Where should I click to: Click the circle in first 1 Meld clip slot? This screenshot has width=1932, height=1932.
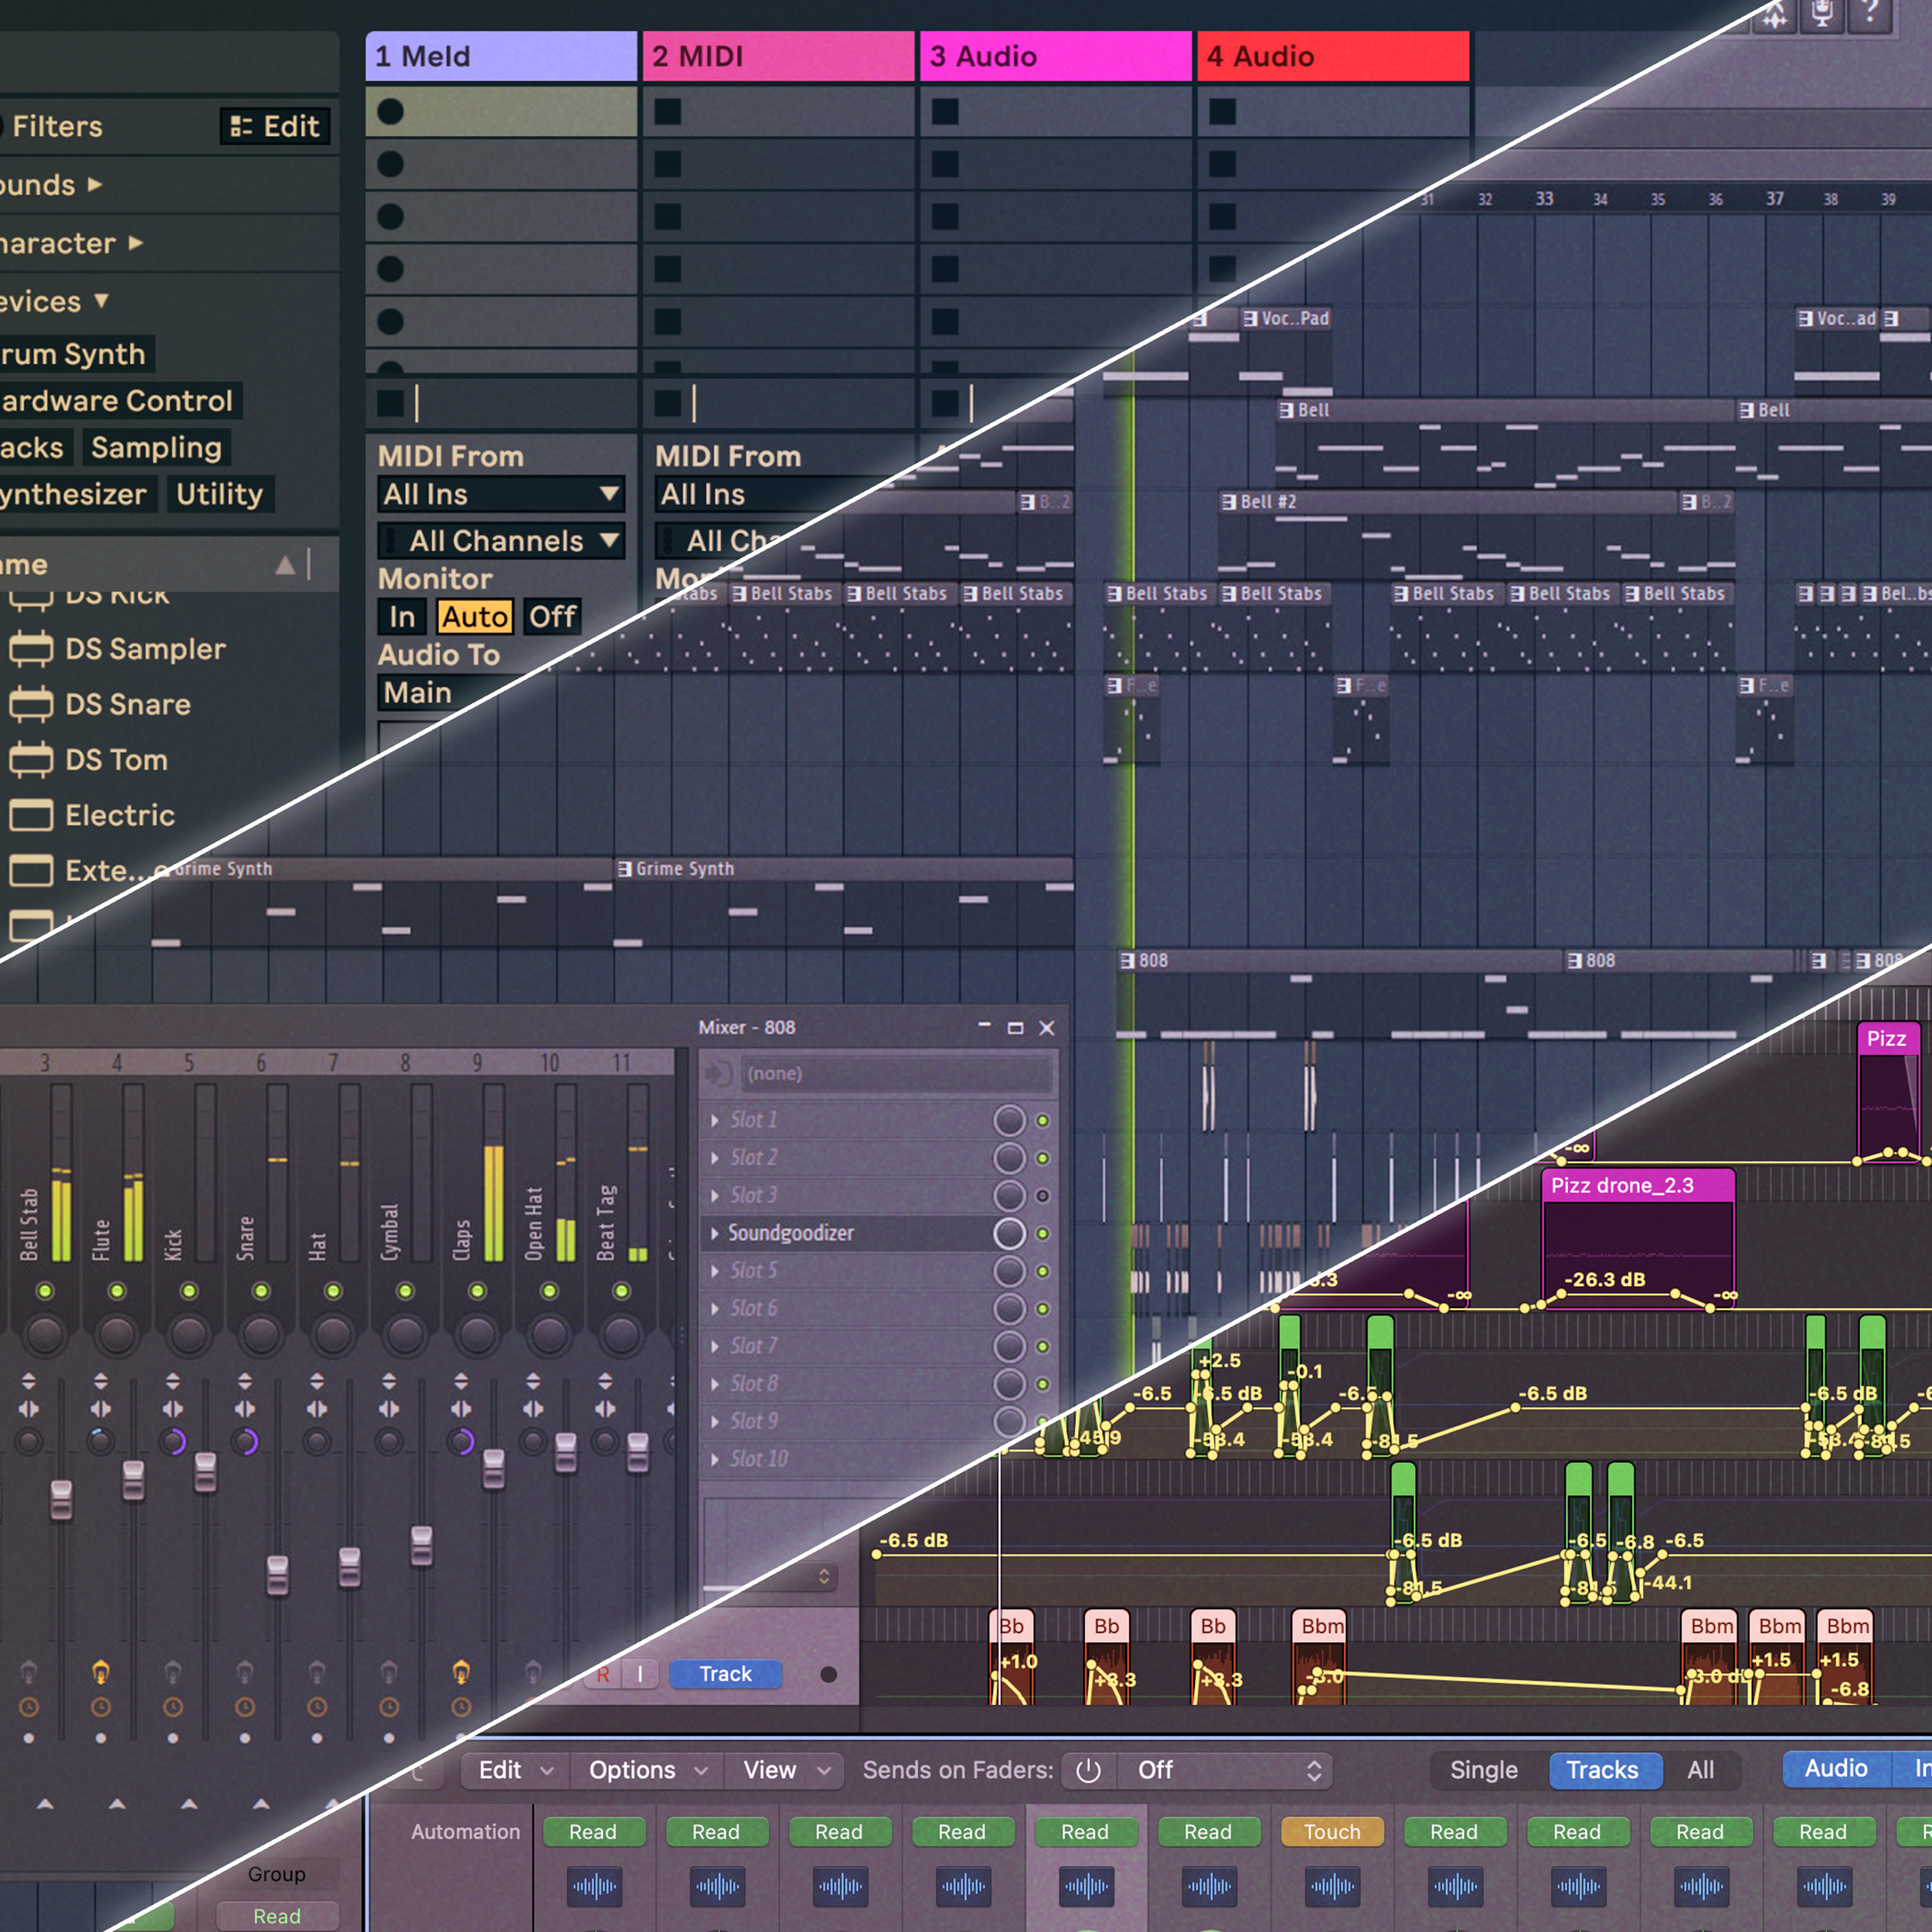(391, 112)
